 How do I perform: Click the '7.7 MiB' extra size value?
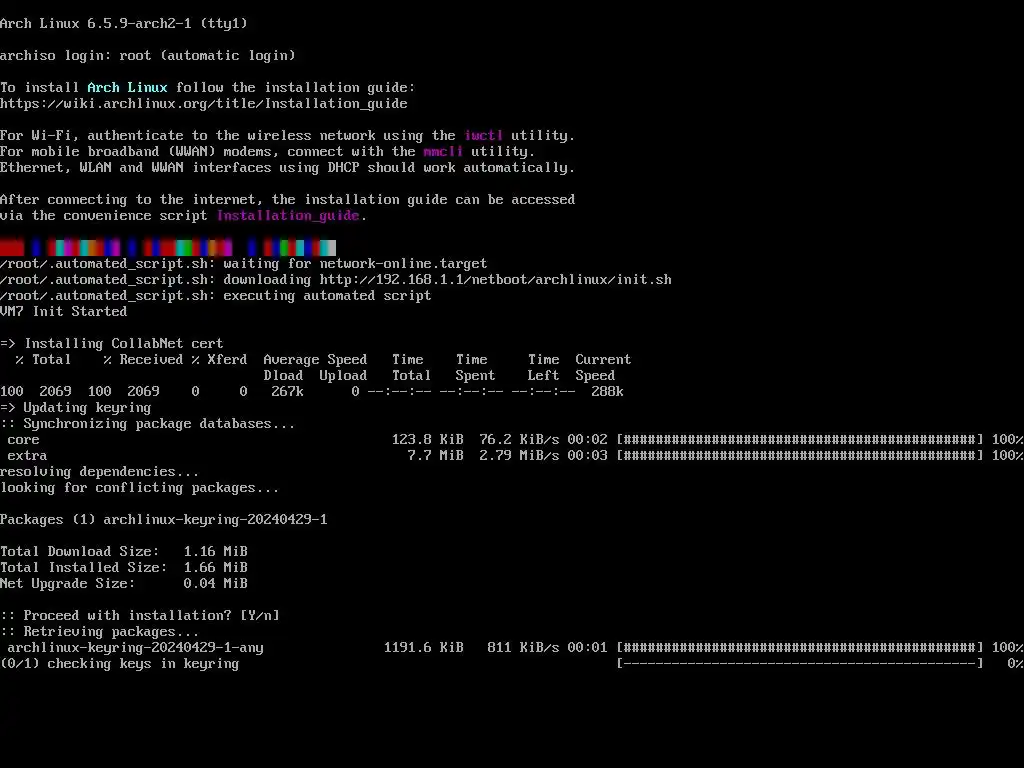436,455
